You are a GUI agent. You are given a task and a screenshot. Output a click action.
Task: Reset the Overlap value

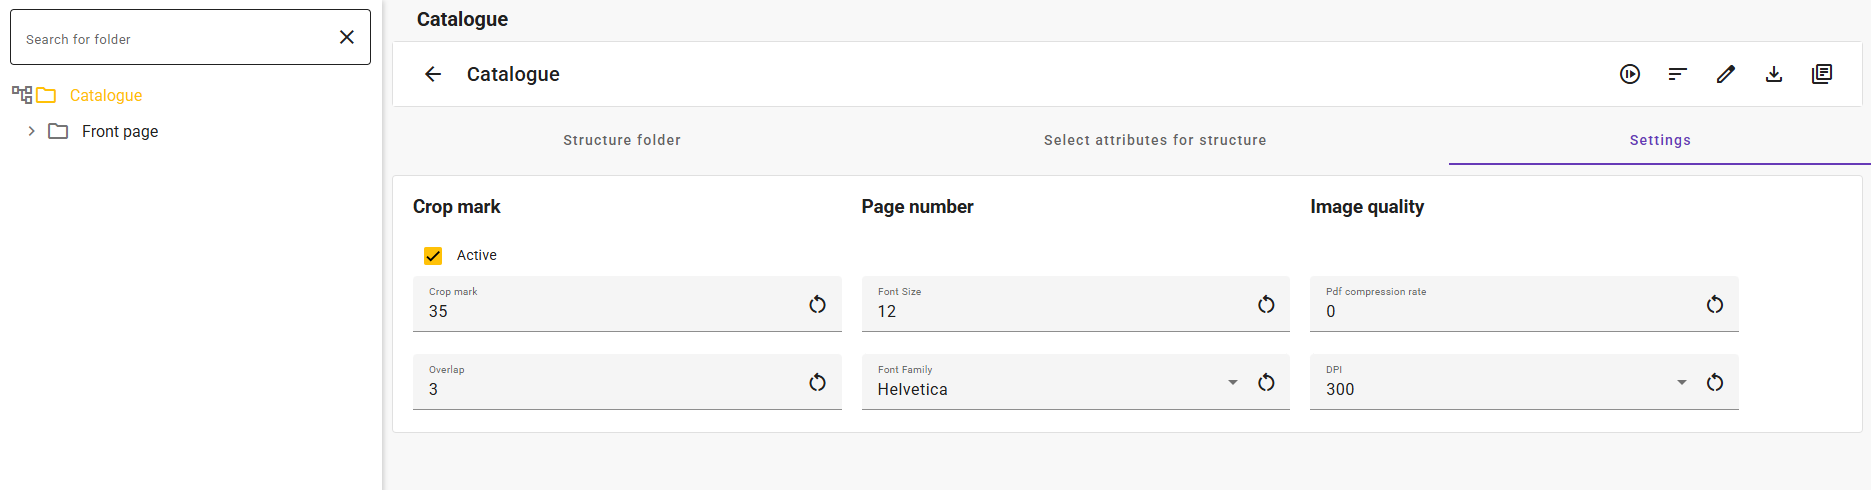point(817,382)
